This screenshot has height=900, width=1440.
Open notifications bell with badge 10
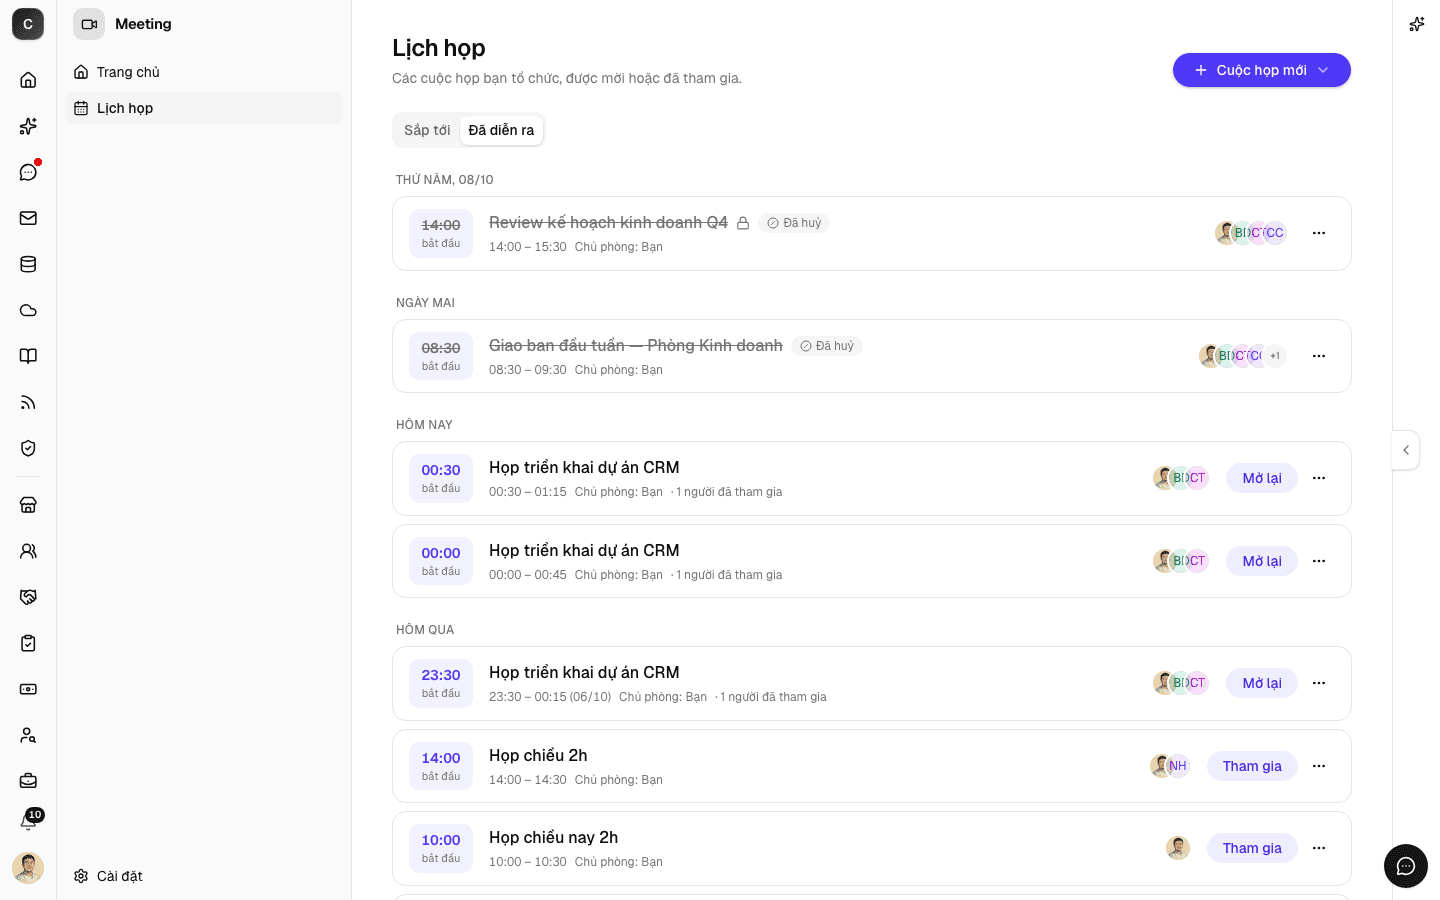tap(28, 821)
